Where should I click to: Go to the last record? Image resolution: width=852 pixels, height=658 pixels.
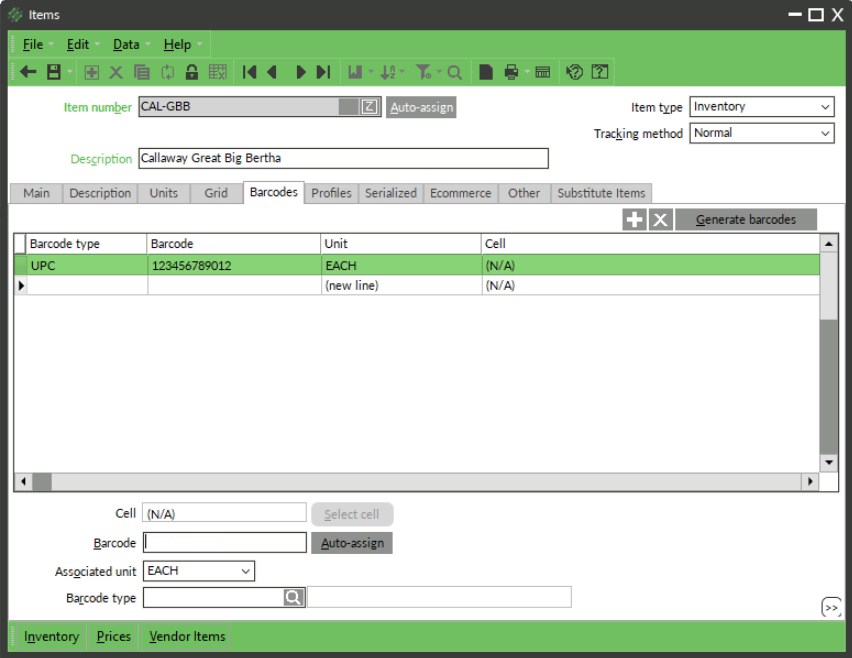tap(324, 72)
